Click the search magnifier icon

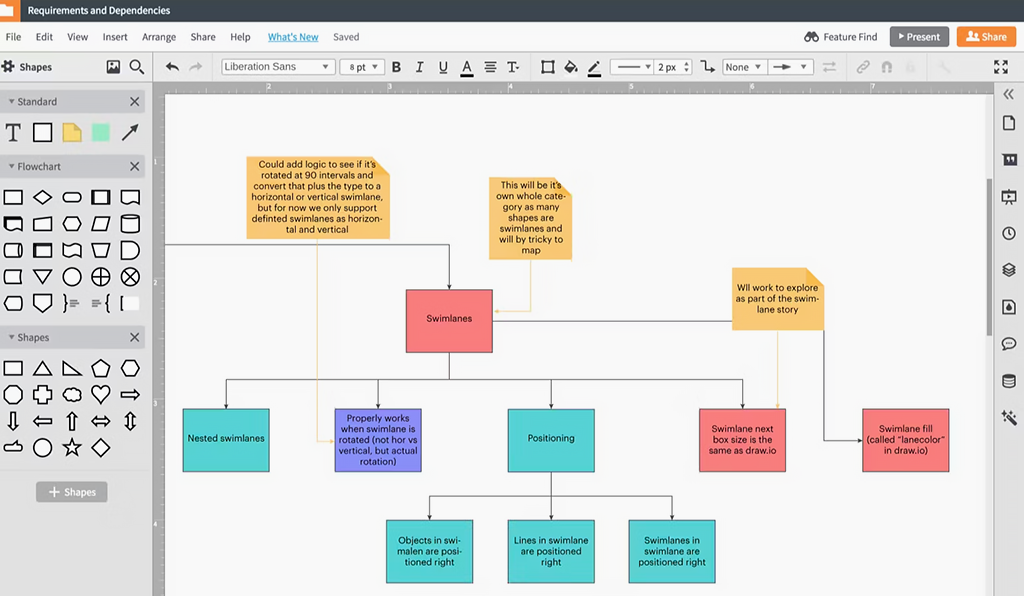(137, 67)
